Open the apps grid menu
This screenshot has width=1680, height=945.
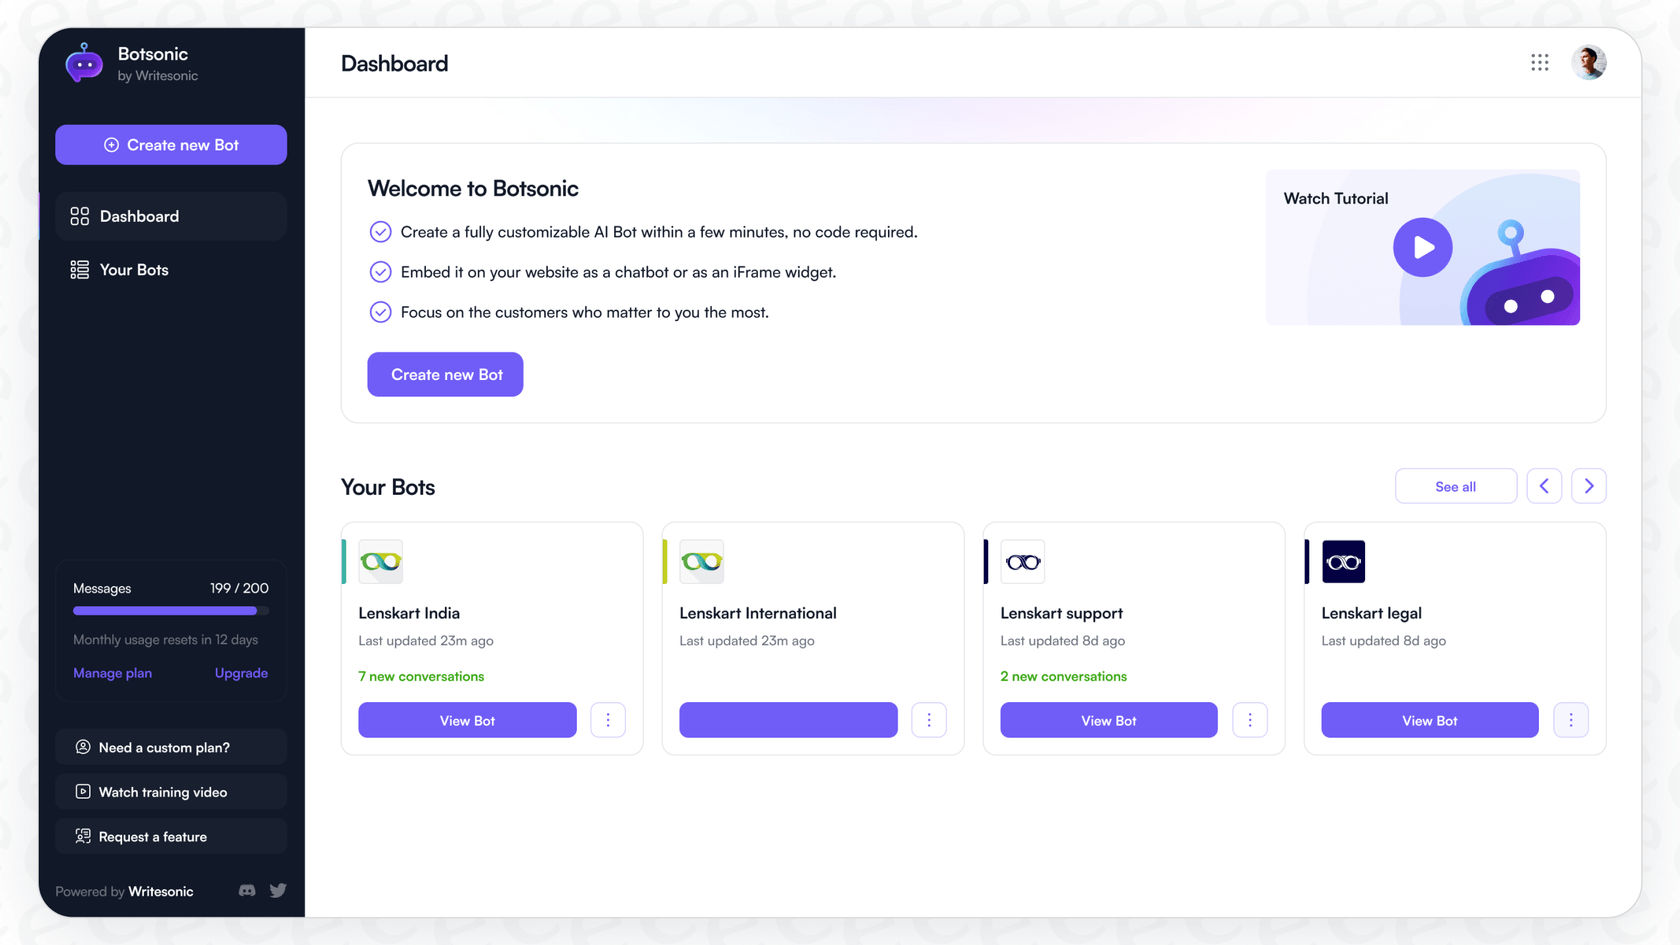[1539, 63]
